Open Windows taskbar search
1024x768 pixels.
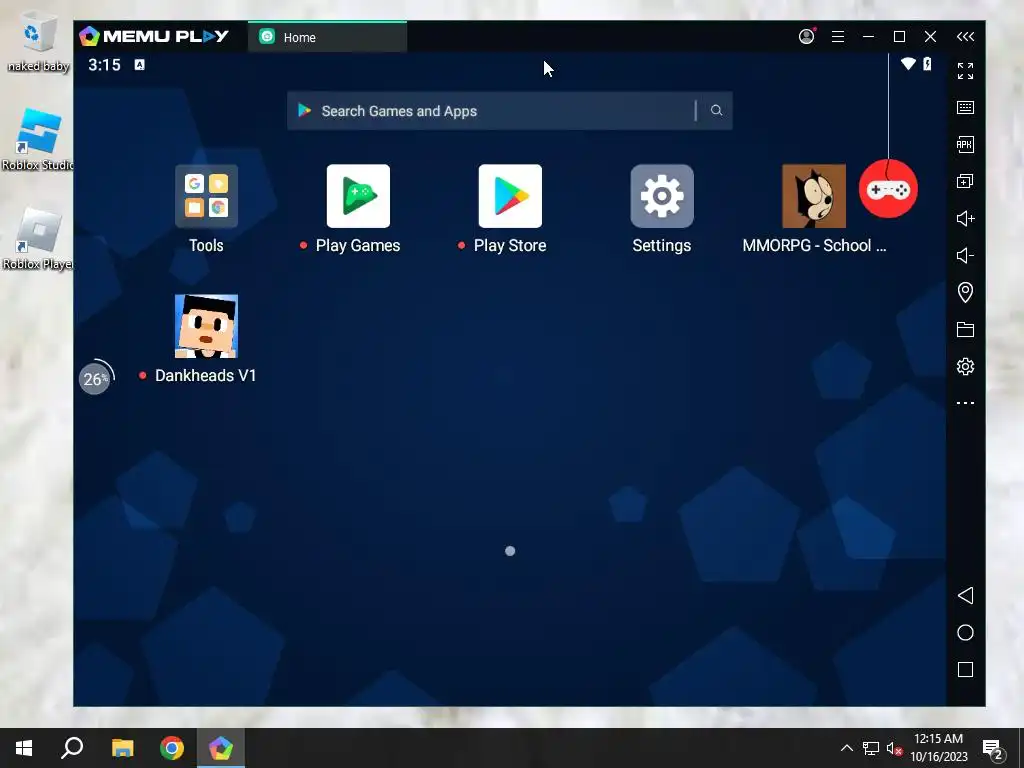point(72,748)
